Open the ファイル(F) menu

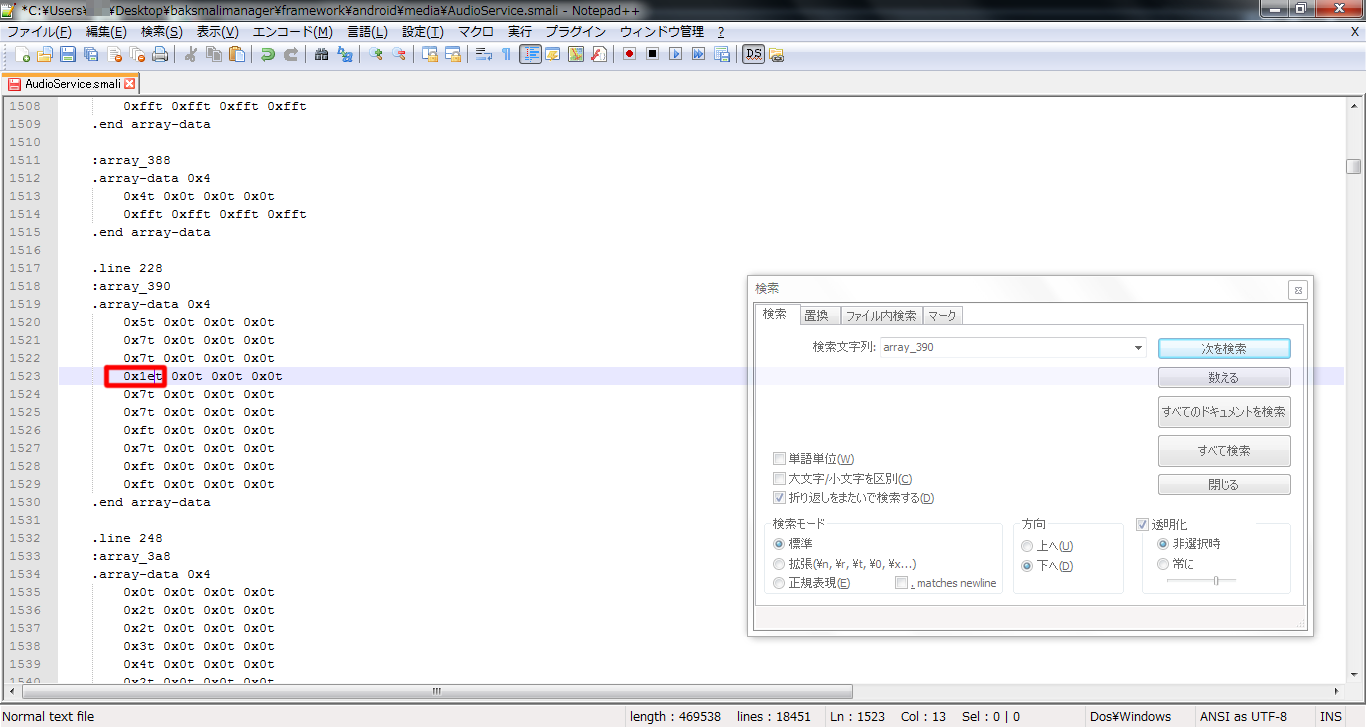point(39,32)
